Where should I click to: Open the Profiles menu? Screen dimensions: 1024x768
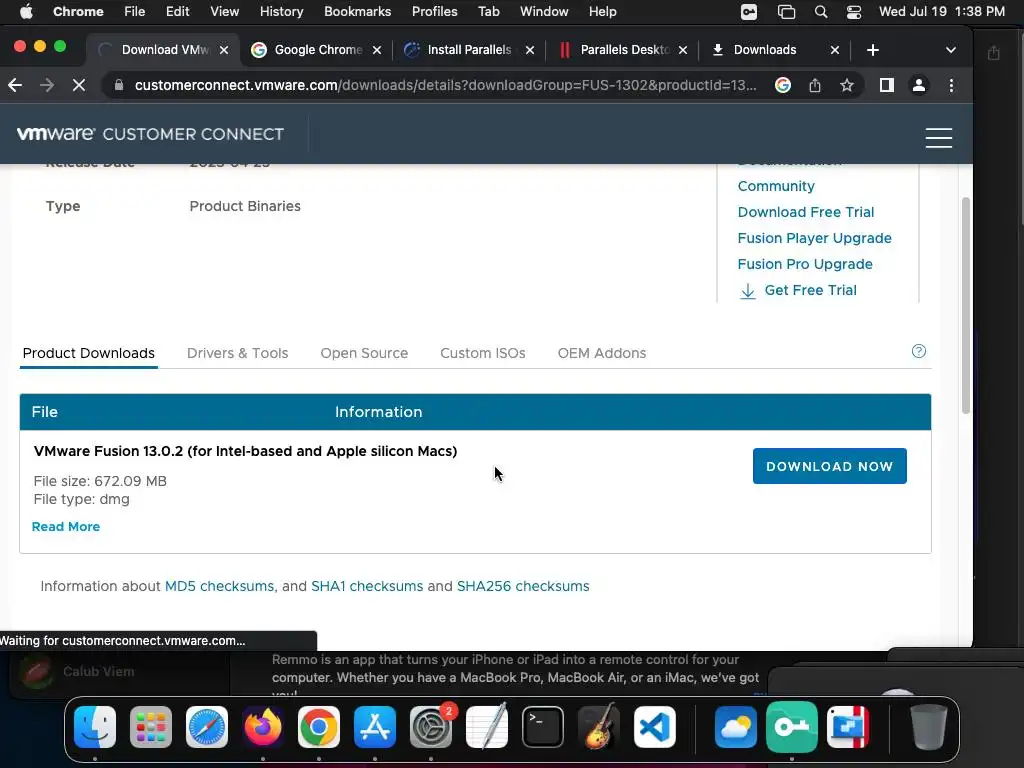pos(434,12)
